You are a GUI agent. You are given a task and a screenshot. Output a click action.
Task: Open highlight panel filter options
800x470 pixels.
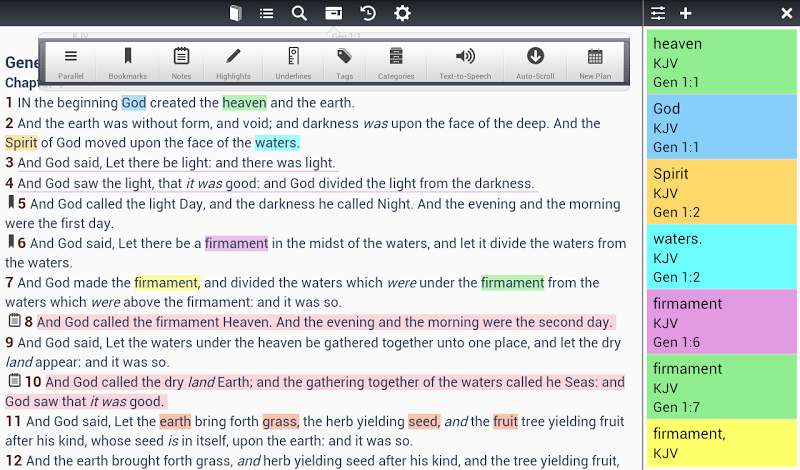[x=658, y=13]
